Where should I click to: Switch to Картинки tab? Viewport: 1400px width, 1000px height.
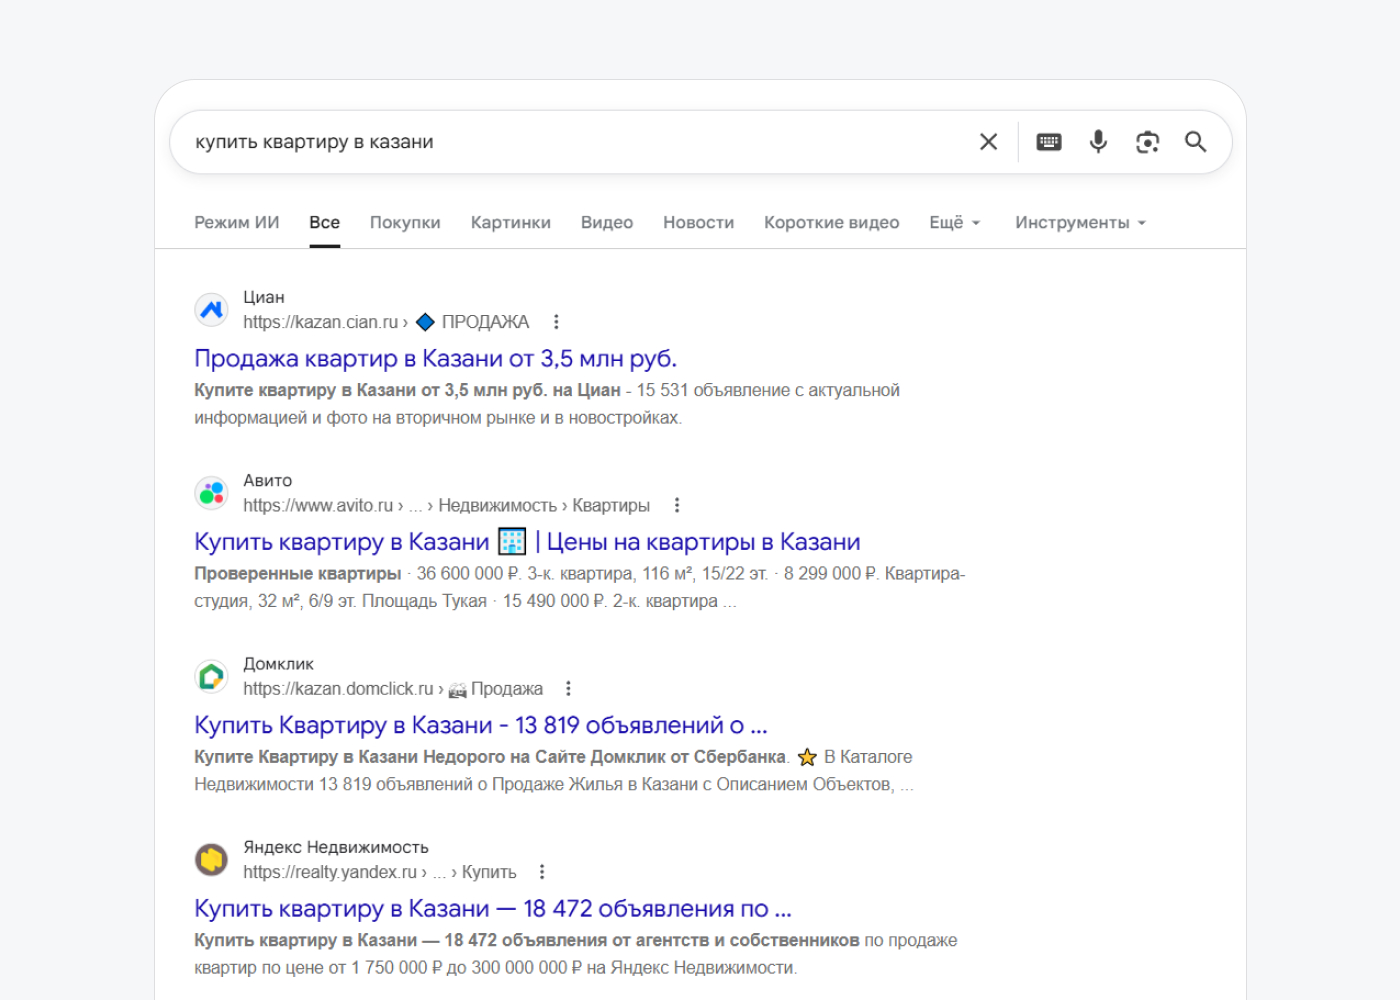511,222
